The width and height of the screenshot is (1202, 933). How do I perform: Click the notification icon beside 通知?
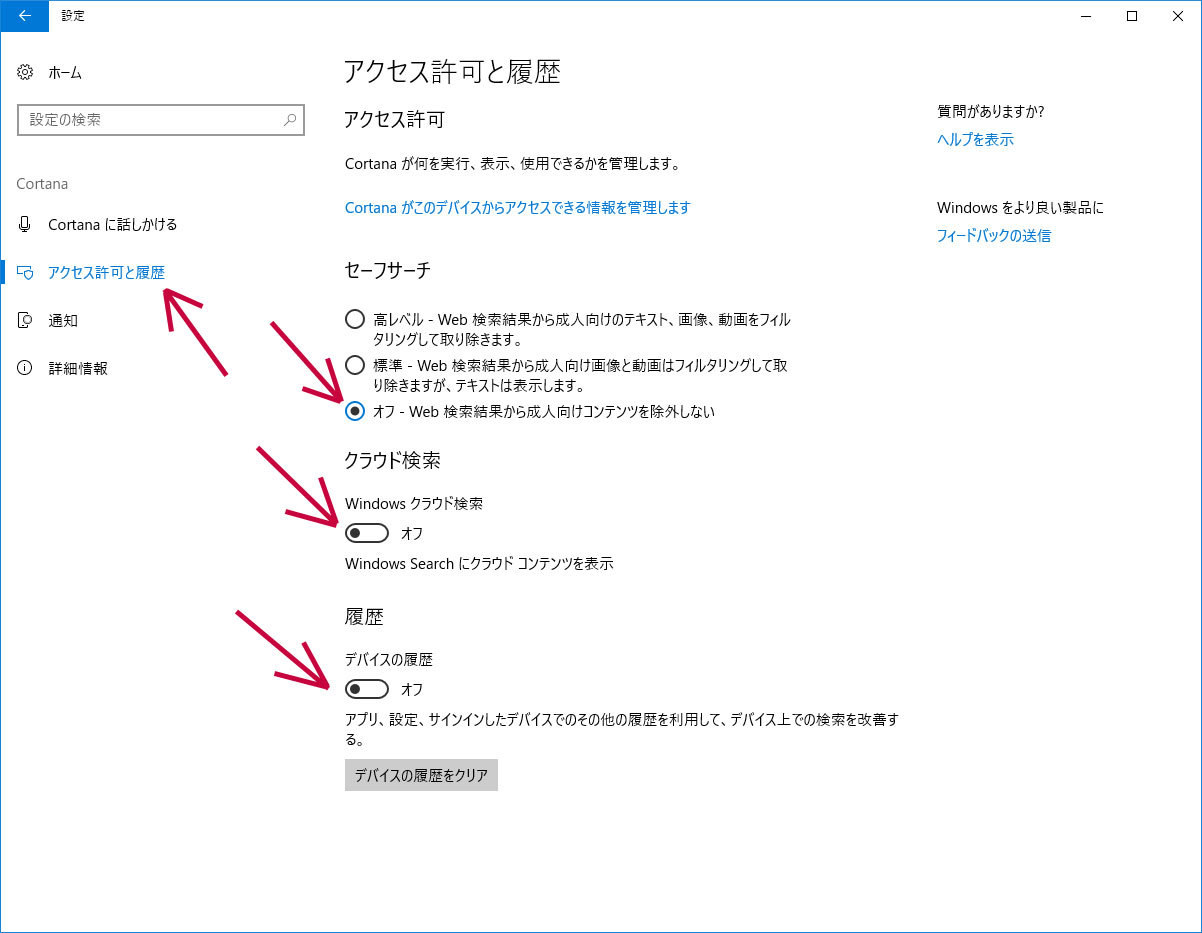tap(26, 320)
